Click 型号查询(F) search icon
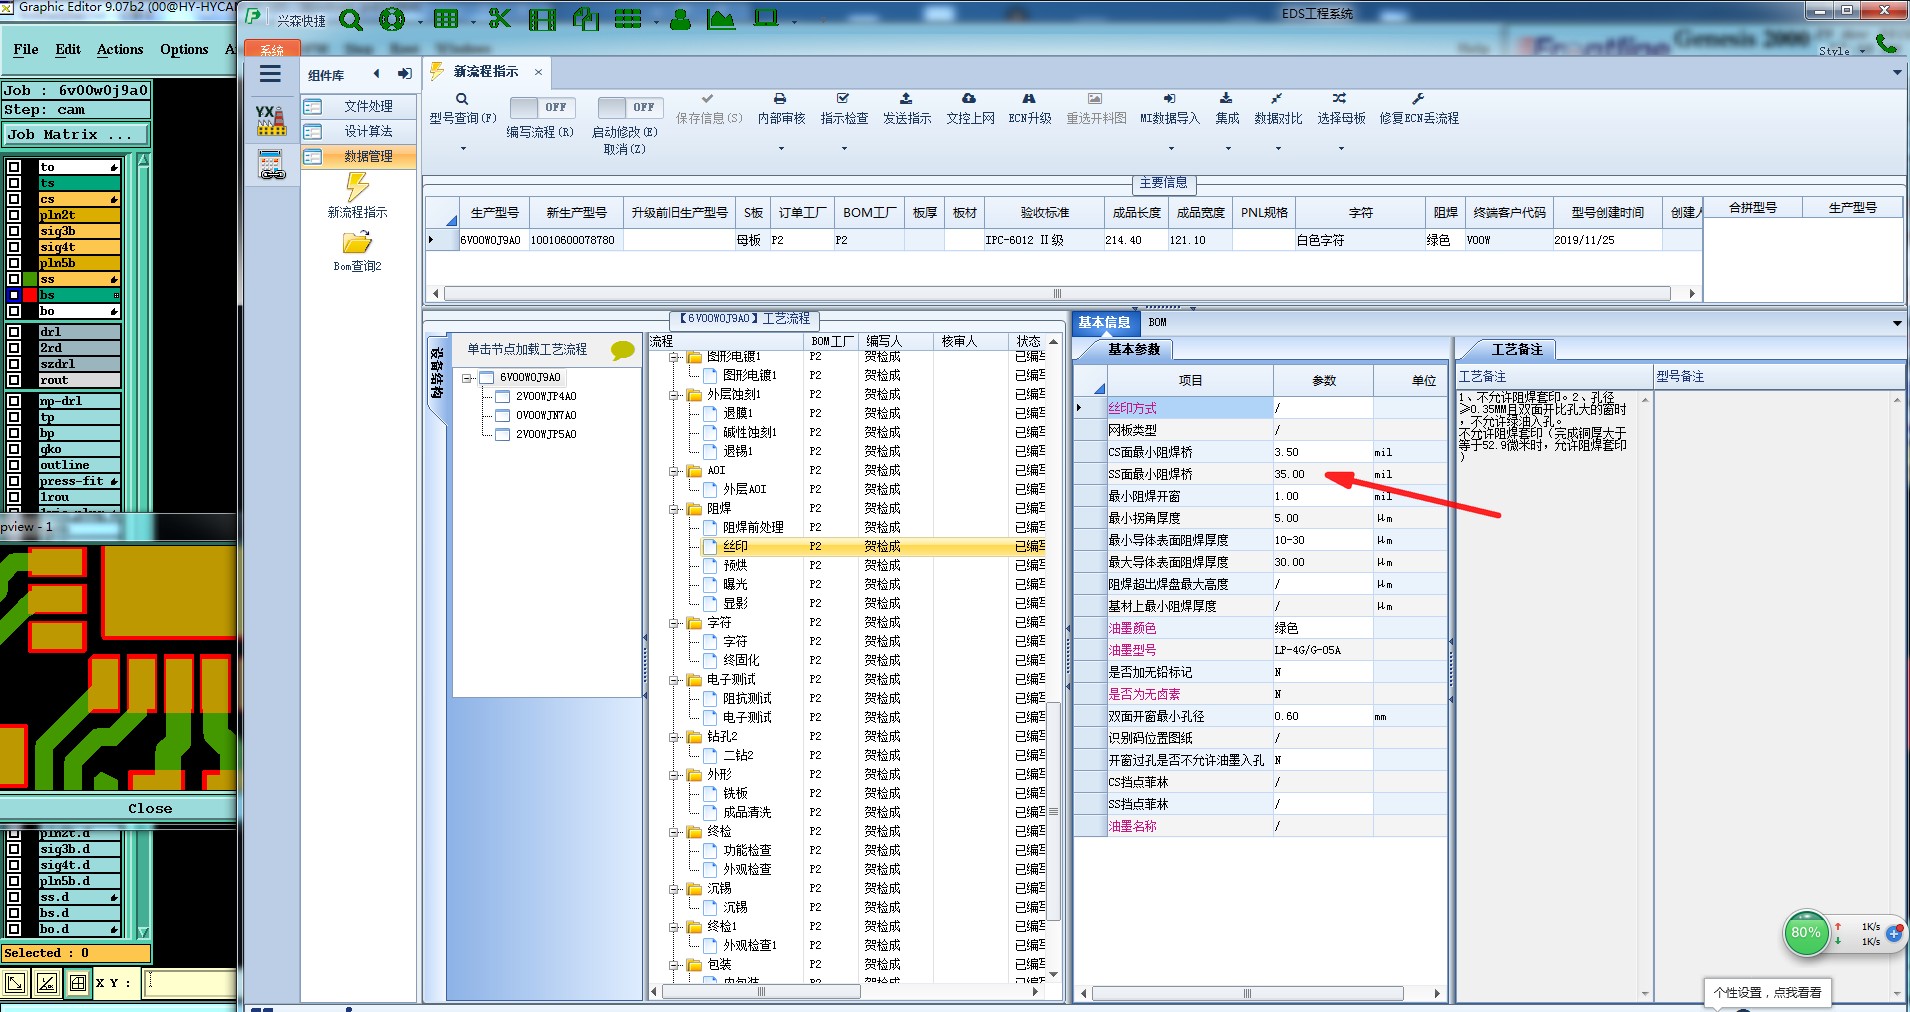The image size is (1910, 1012). click(462, 99)
